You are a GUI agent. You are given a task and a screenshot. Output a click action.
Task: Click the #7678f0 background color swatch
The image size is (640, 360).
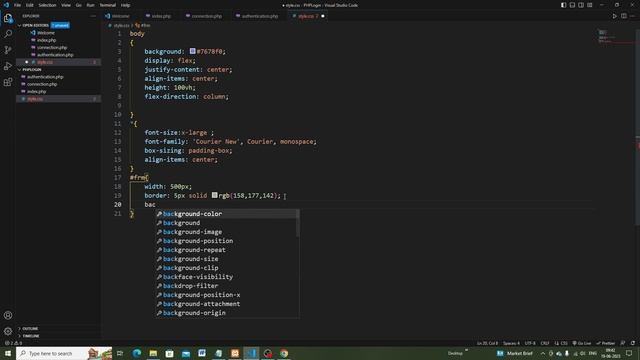(x=192, y=51)
